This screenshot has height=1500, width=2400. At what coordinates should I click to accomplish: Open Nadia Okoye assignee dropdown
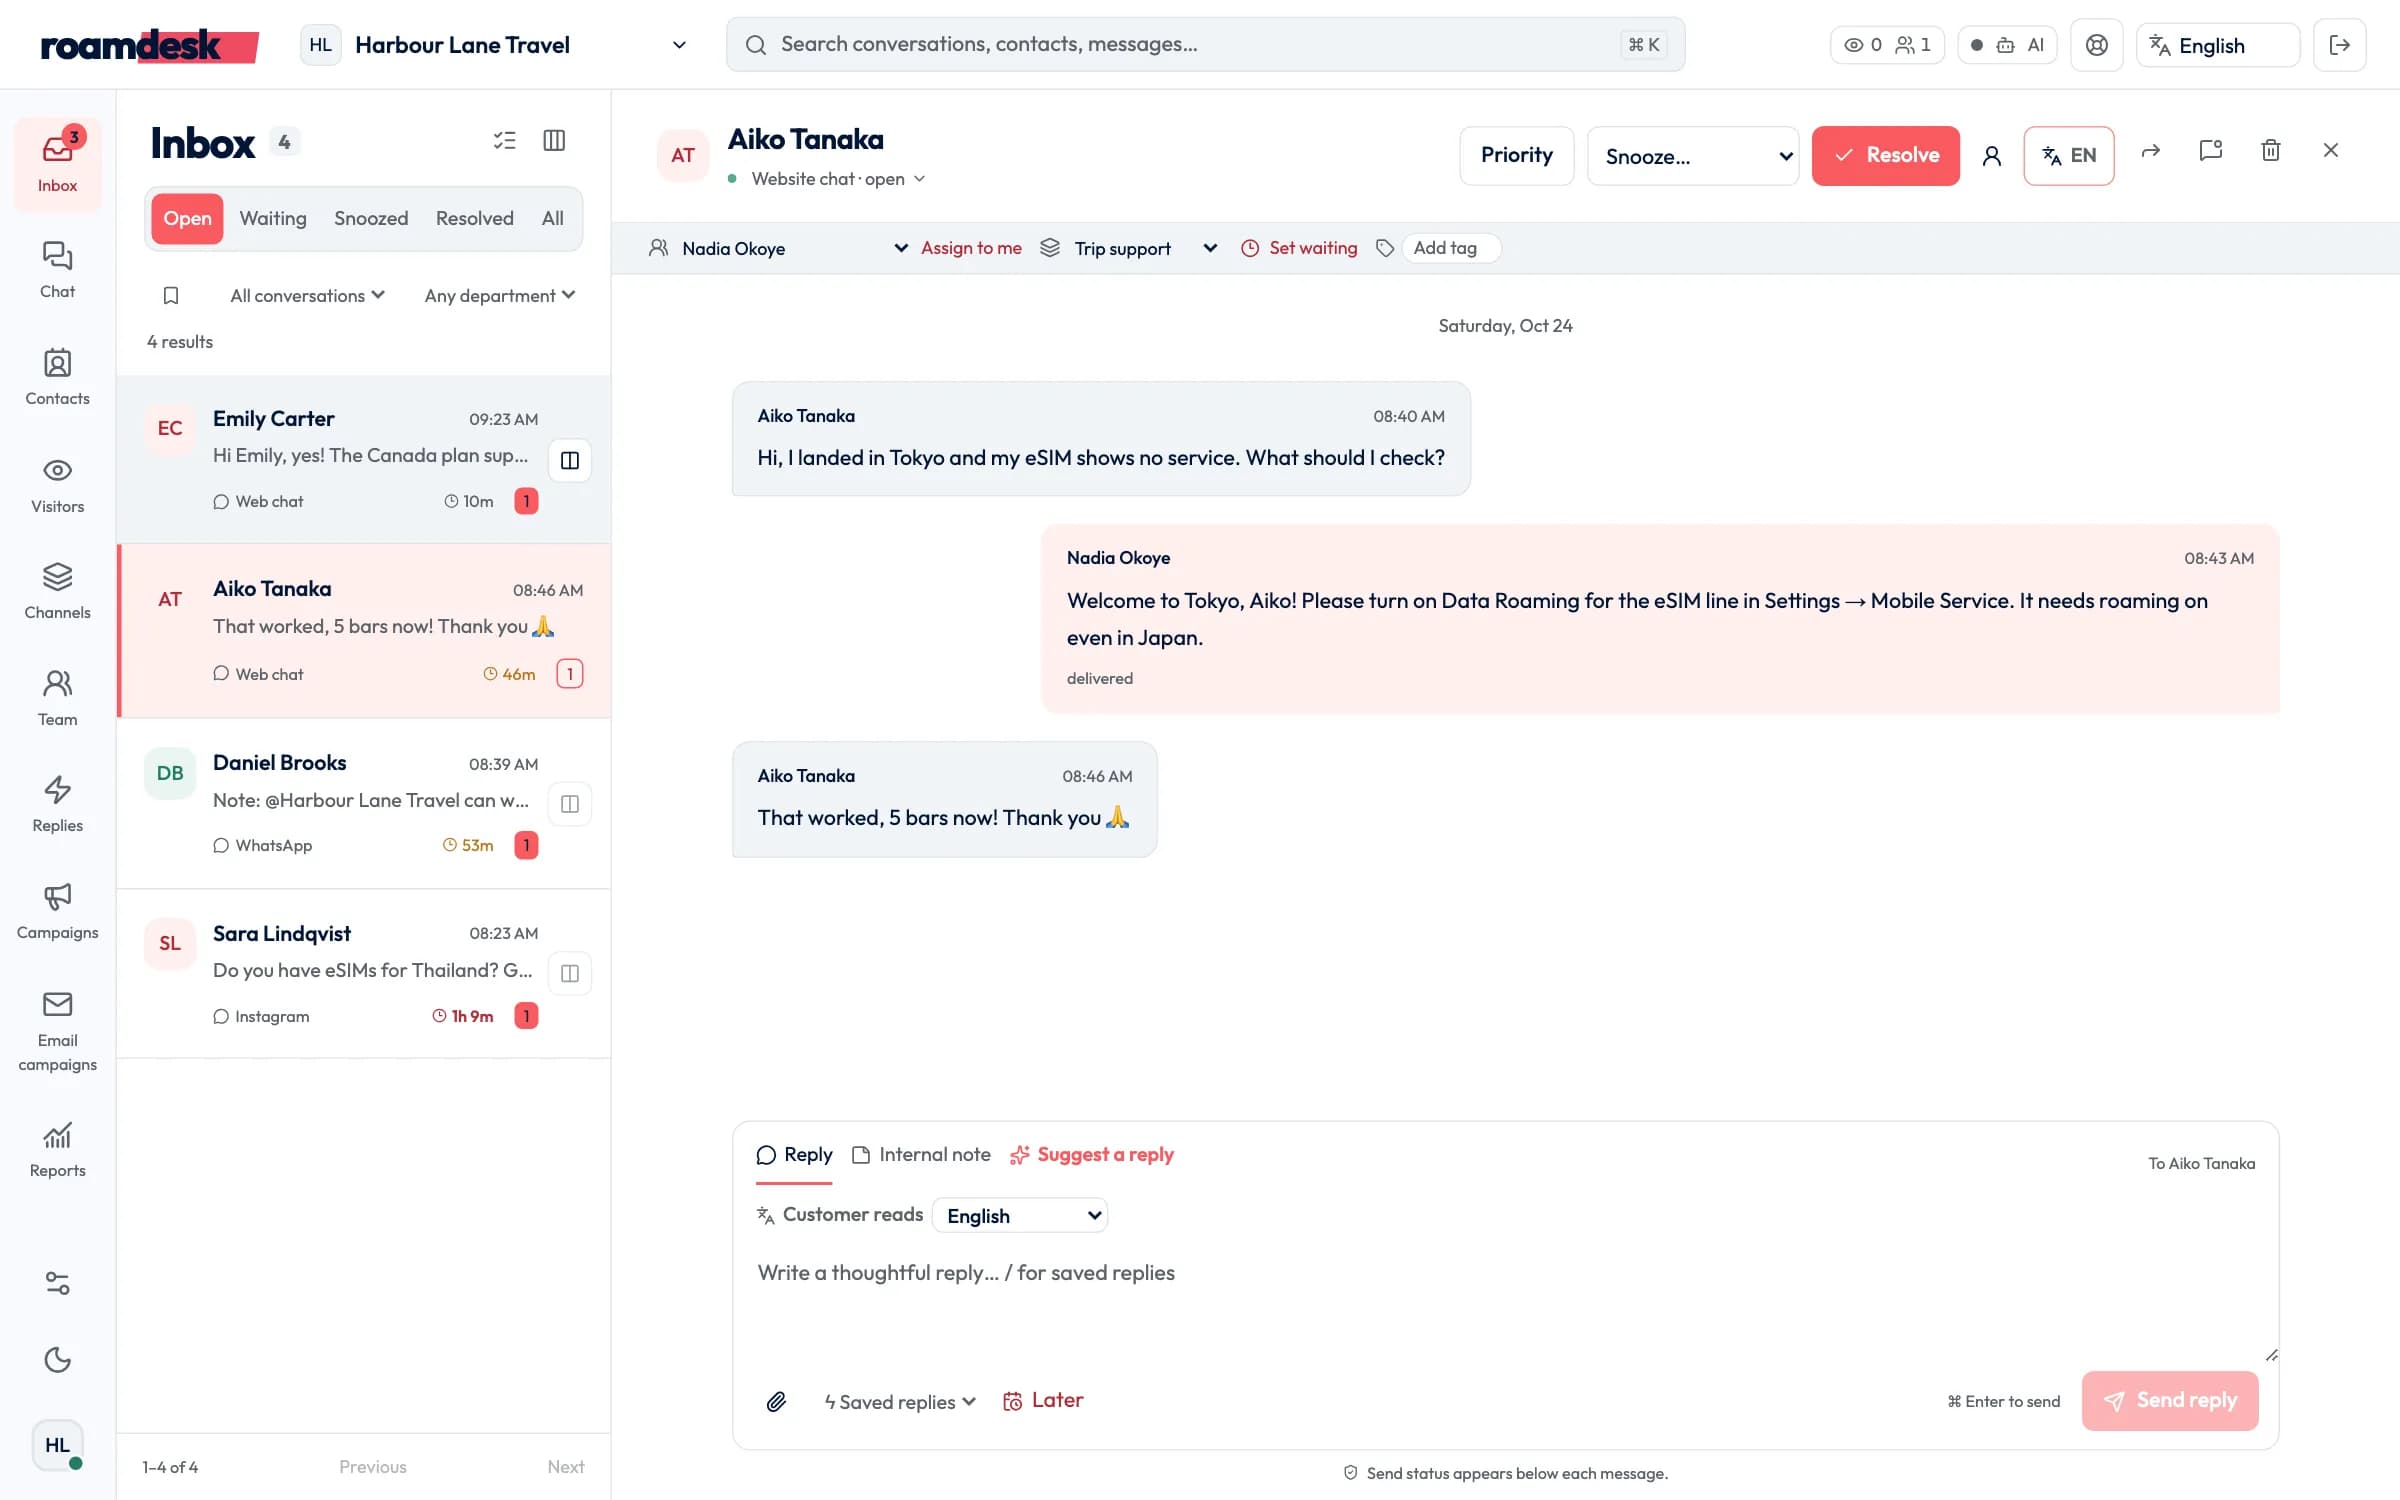point(795,248)
